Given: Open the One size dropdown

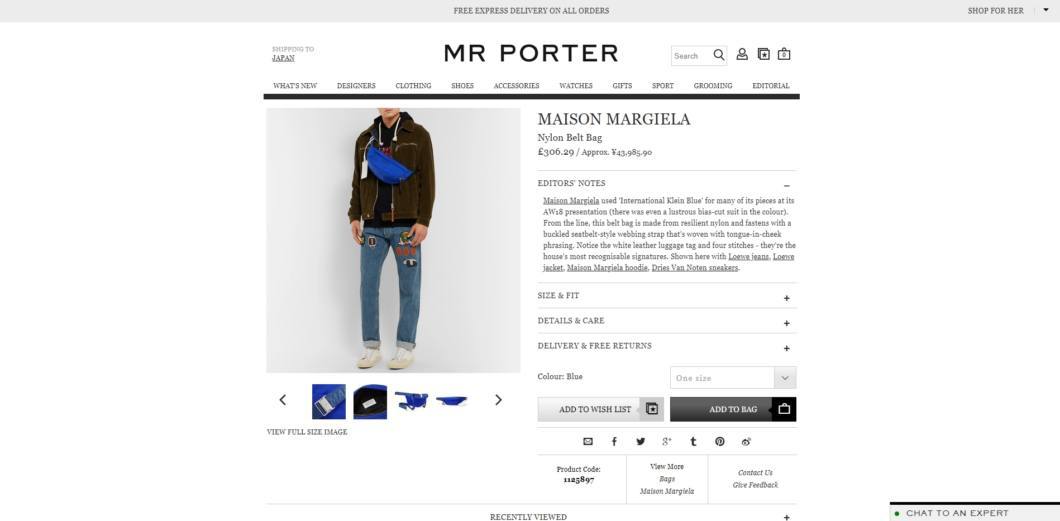Looking at the screenshot, I should 733,378.
